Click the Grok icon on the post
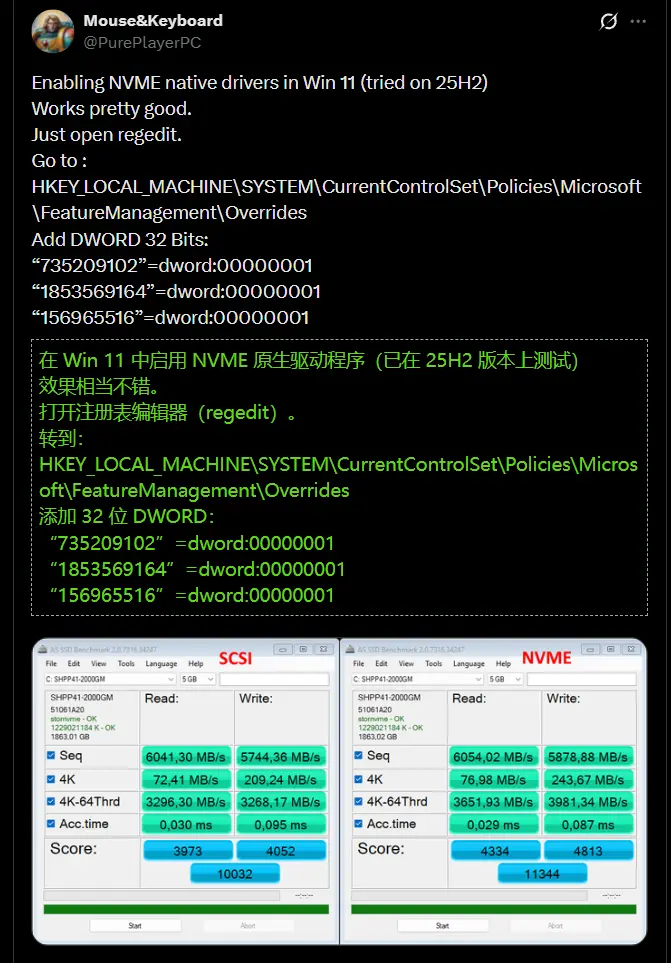Viewport: 671px width, 963px height. pyautogui.click(x=608, y=21)
